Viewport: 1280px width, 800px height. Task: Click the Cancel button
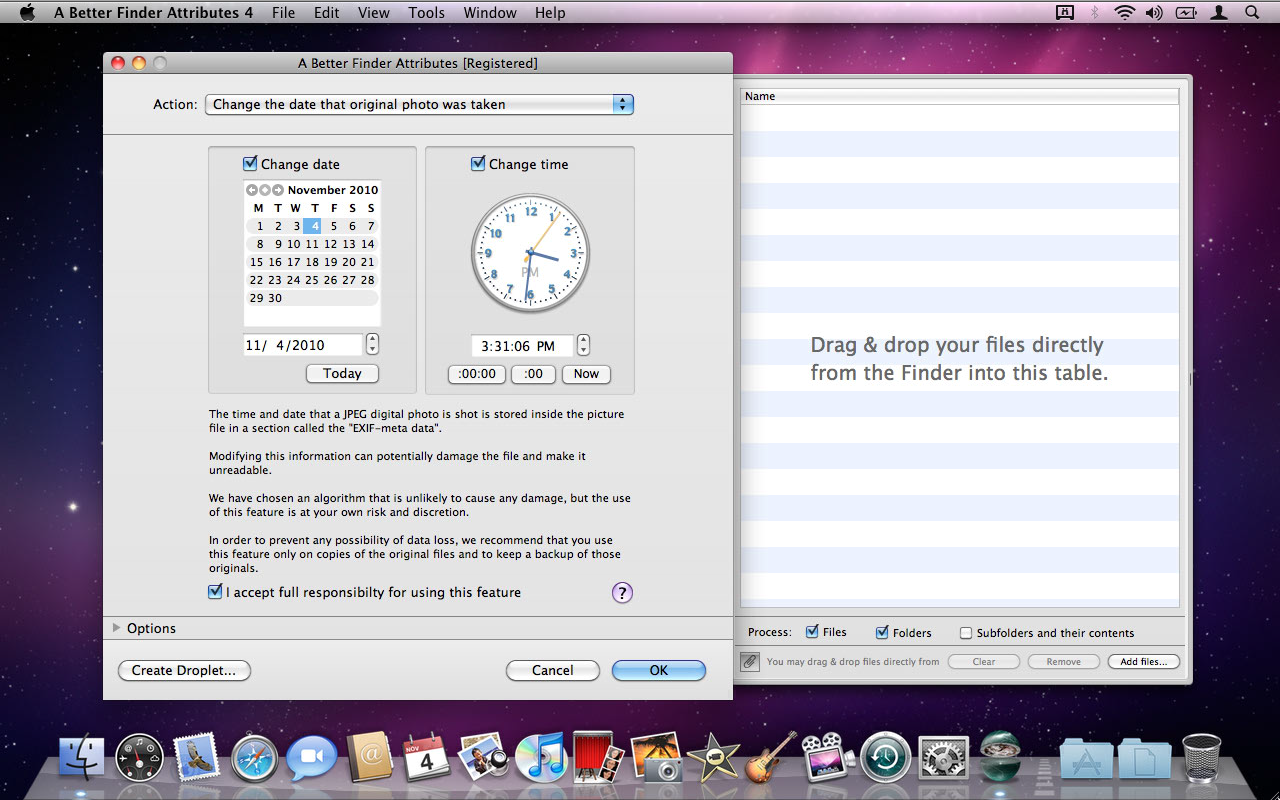pyautogui.click(x=552, y=670)
